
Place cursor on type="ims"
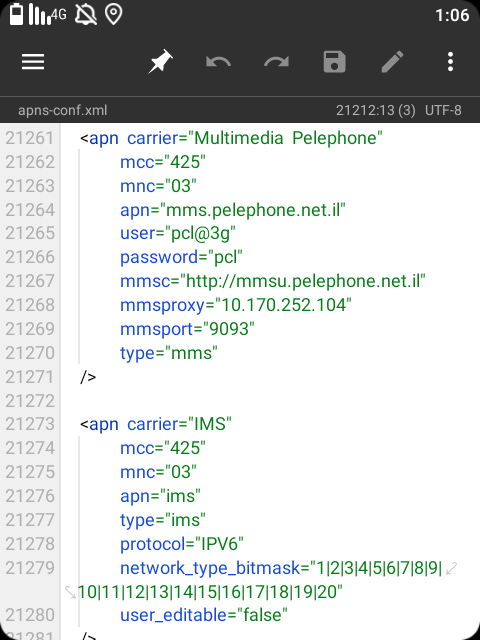[163, 520]
